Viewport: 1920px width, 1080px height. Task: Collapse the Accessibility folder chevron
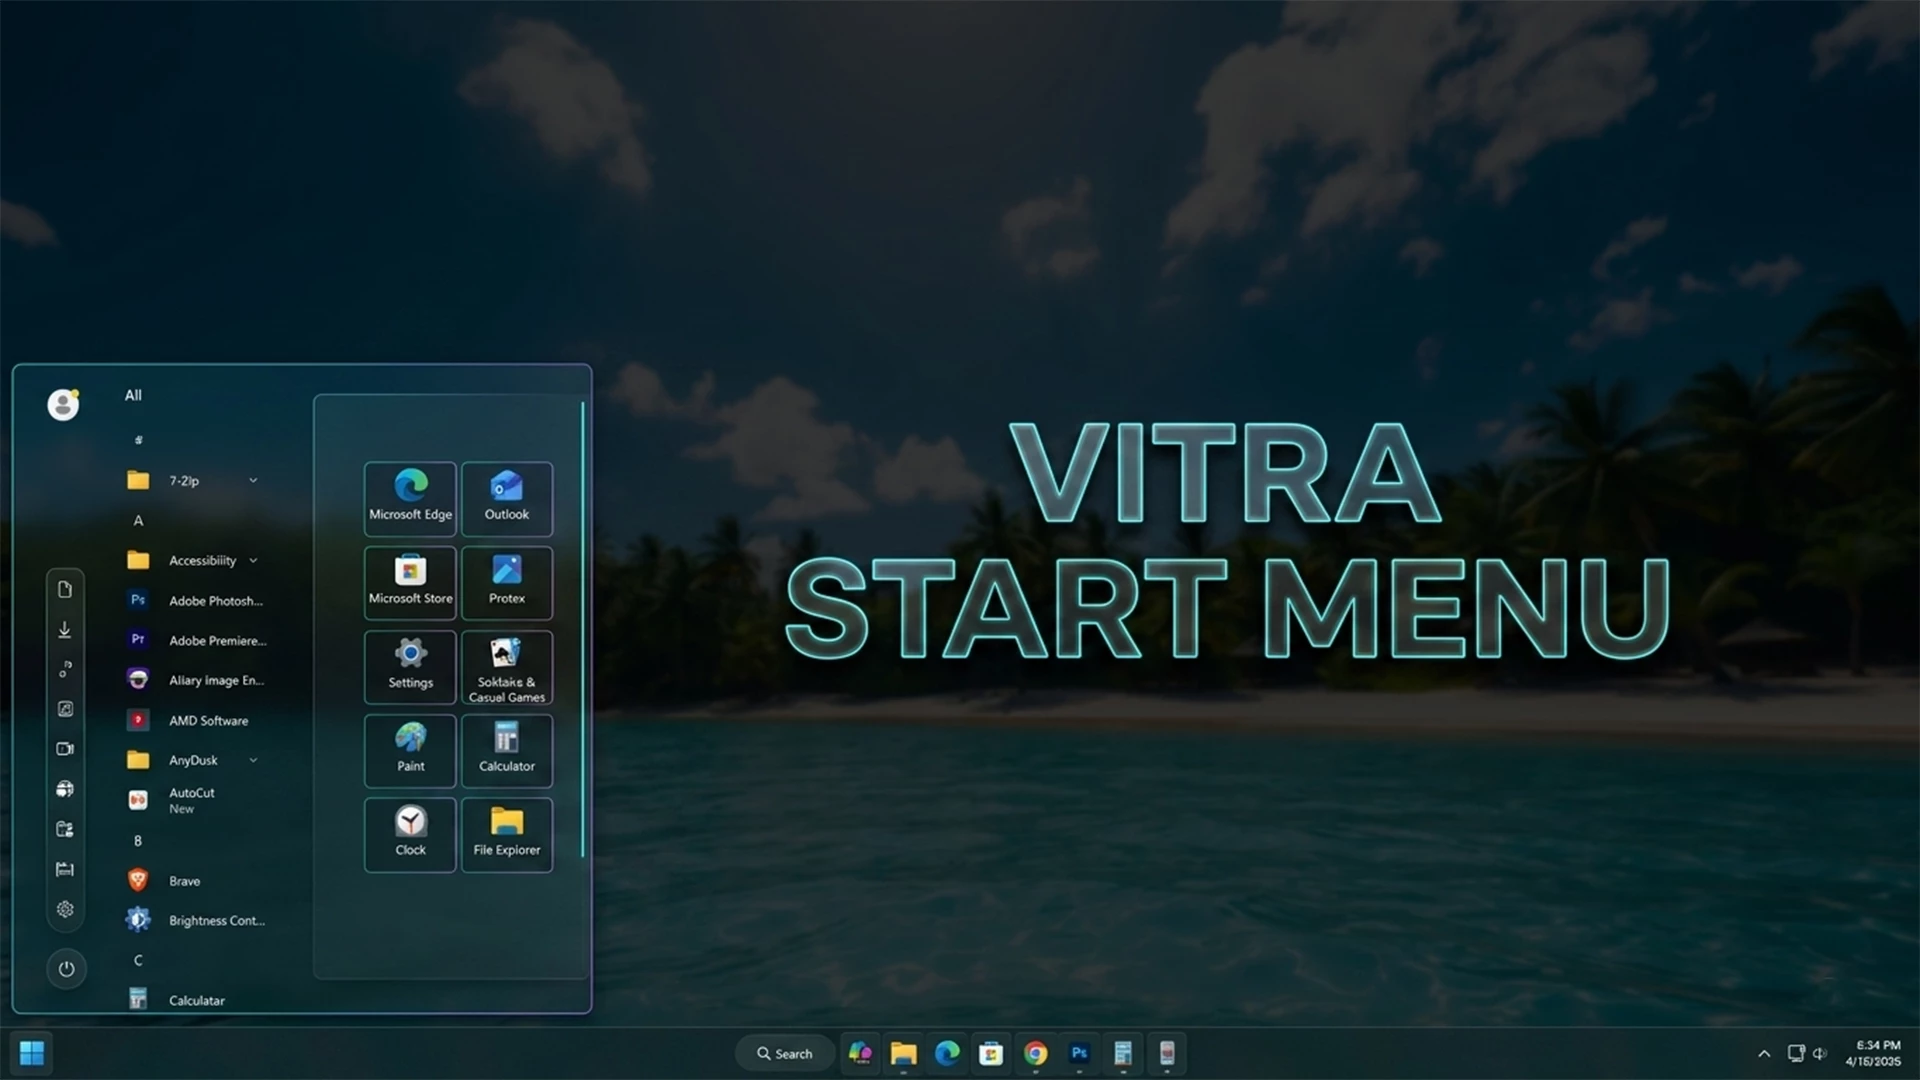click(x=253, y=560)
